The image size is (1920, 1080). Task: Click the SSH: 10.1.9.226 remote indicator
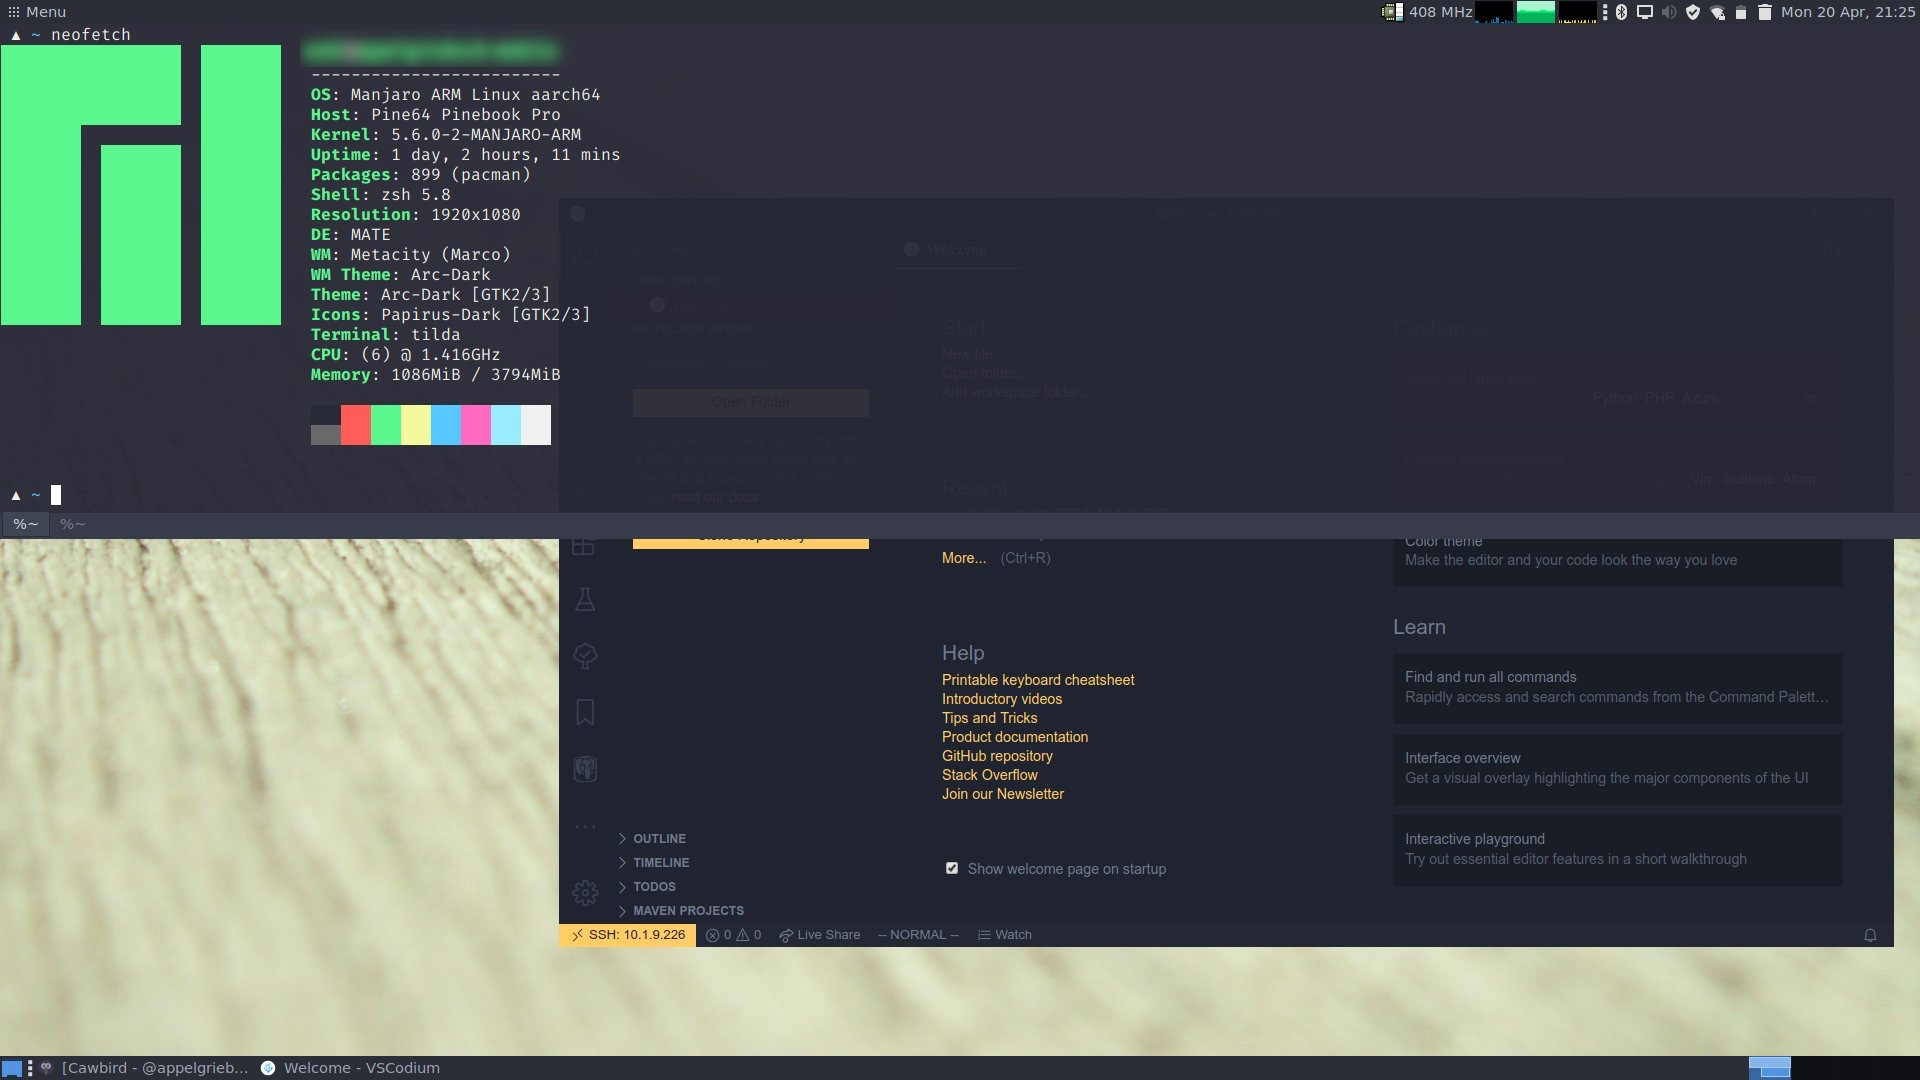(628, 935)
